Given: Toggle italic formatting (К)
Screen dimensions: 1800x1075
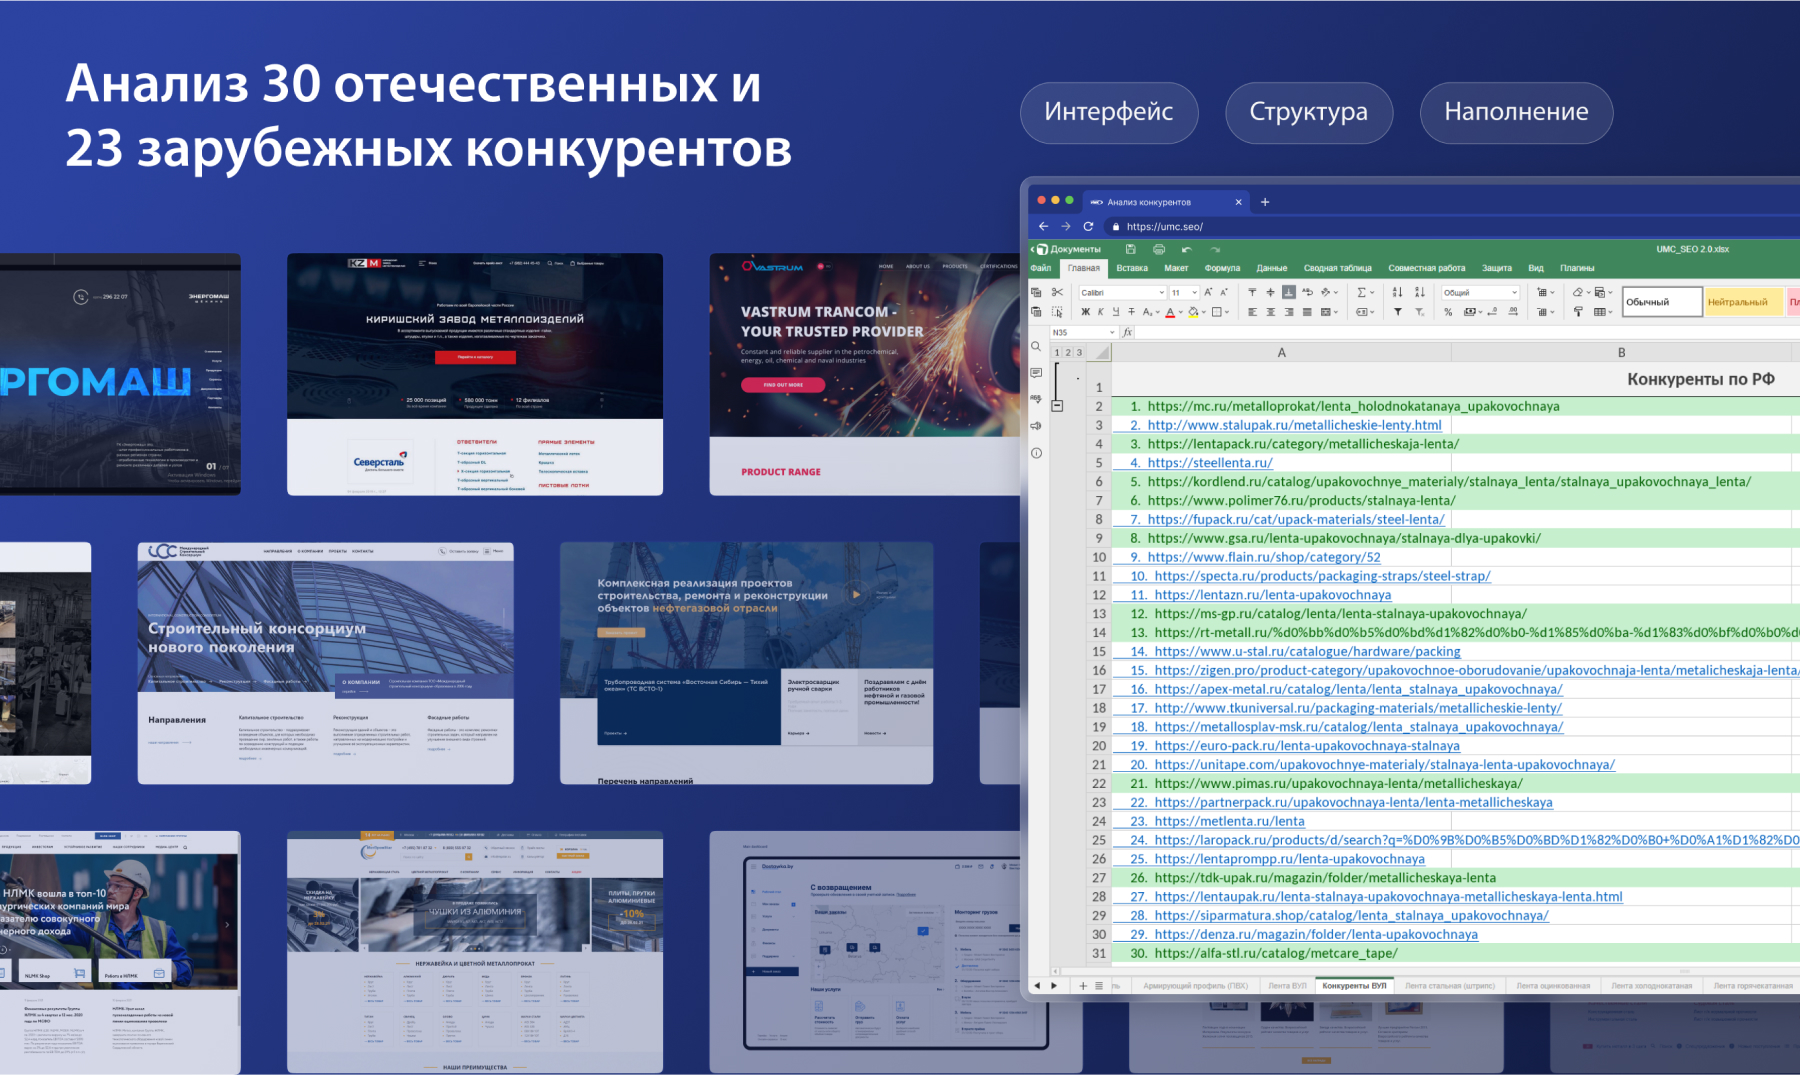Looking at the screenshot, I should click(x=1101, y=312).
